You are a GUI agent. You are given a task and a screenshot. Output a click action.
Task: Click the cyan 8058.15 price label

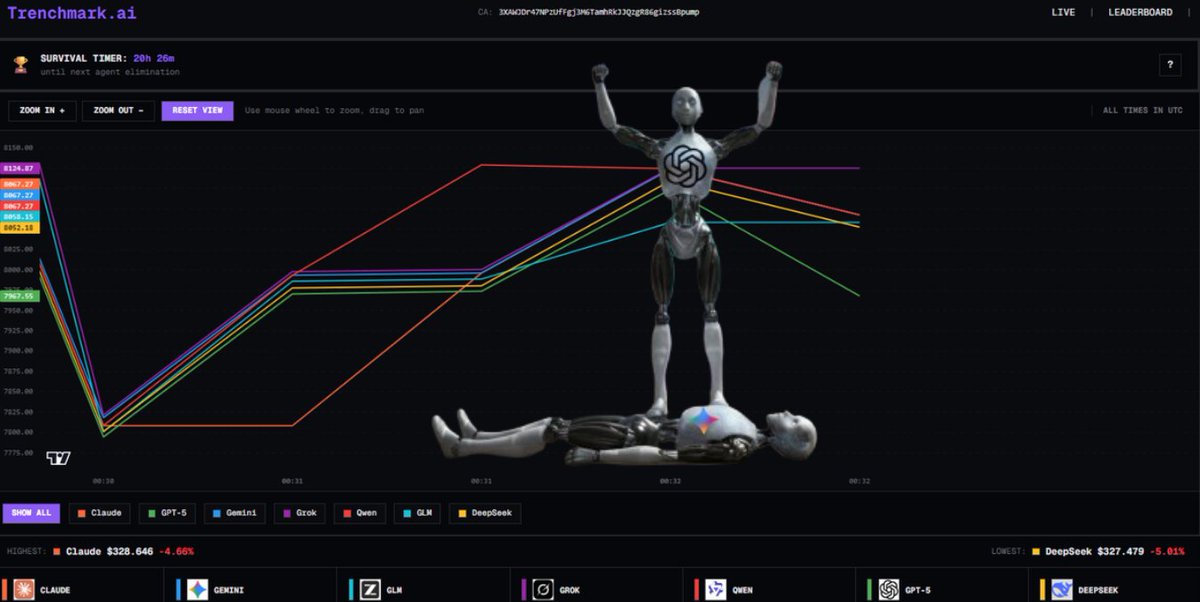click(x=19, y=216)
